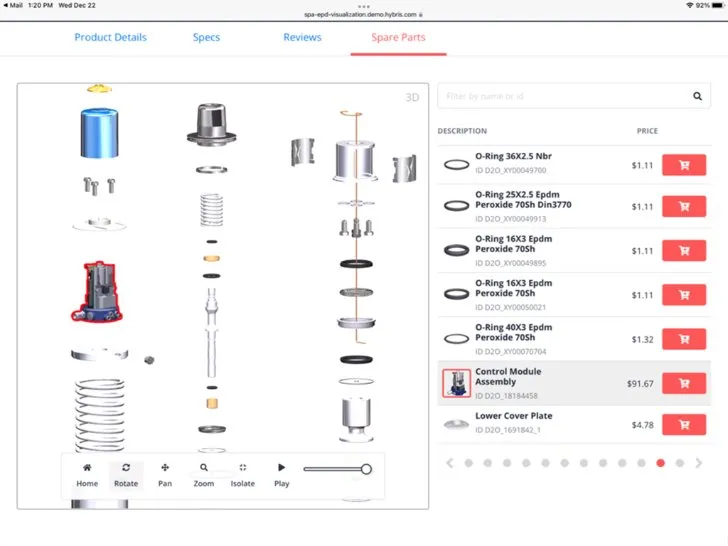728x546 pixels.
Task: Click the Home view icon in viewer toolbar
Action: point(87,474)
